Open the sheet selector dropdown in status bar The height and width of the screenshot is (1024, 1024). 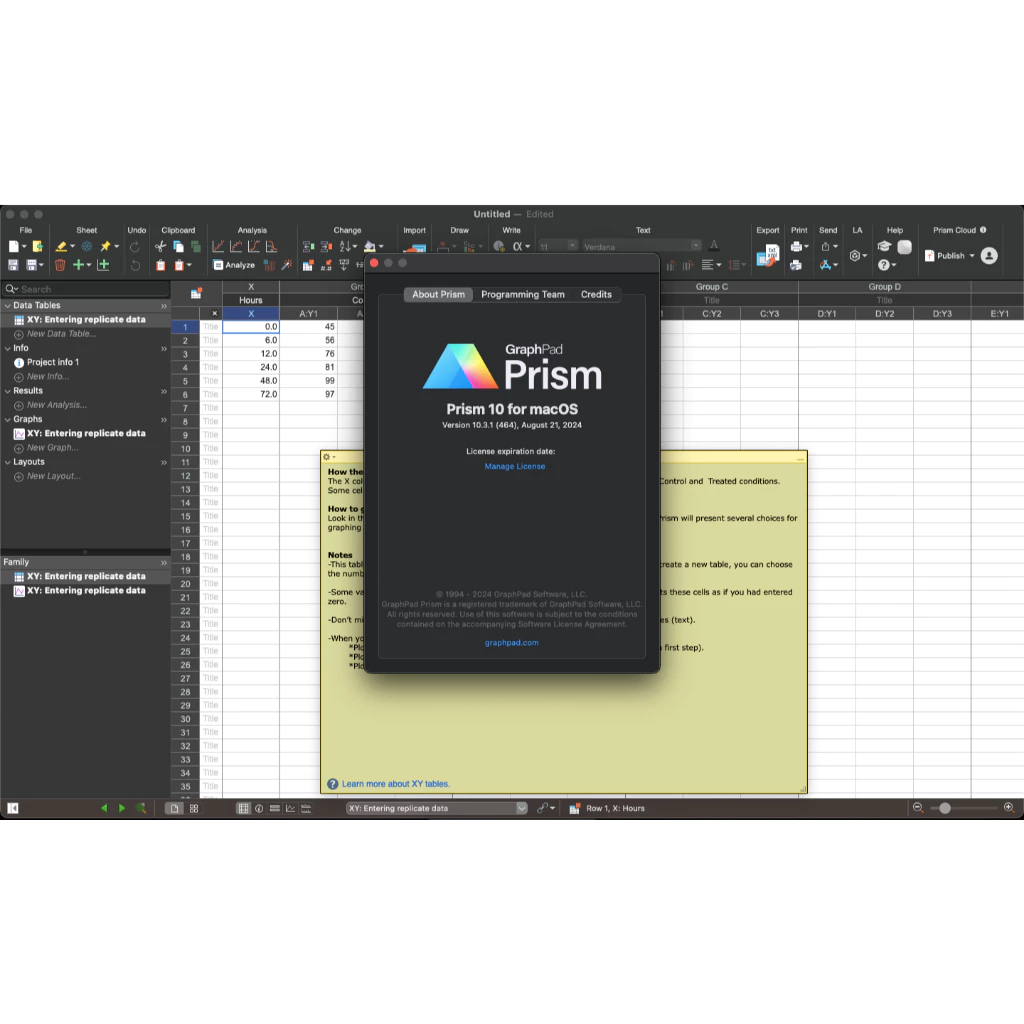tap(521, 808)
